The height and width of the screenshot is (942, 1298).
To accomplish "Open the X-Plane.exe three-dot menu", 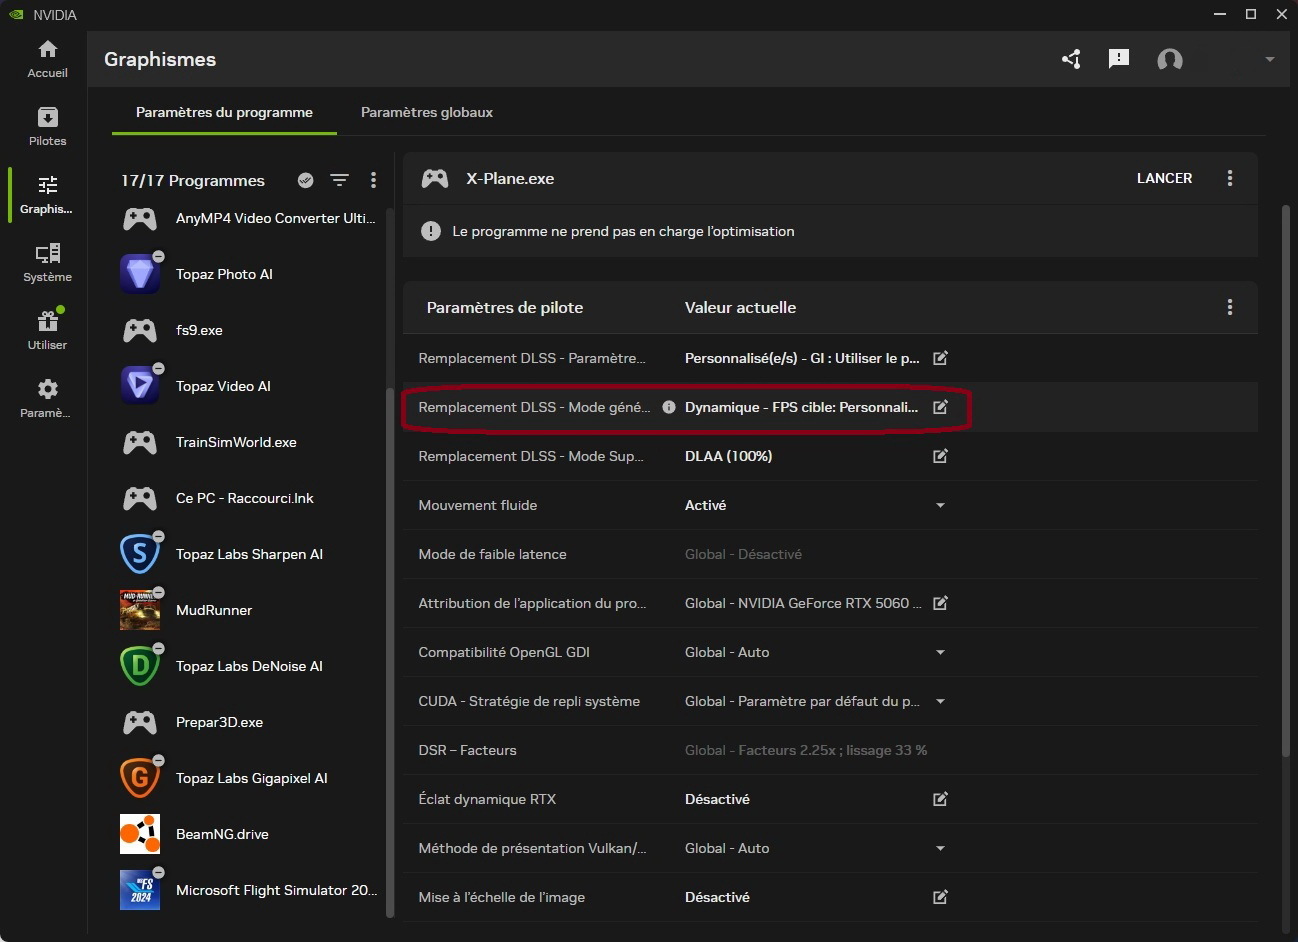I will pos(1230,178).
